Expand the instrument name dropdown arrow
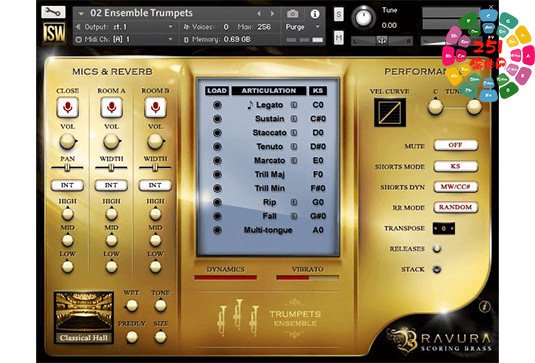535x363 pixels. (x=81, y=14)
